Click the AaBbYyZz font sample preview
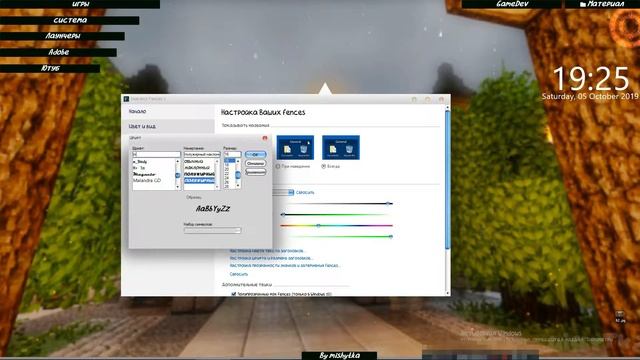 (213, 209)
